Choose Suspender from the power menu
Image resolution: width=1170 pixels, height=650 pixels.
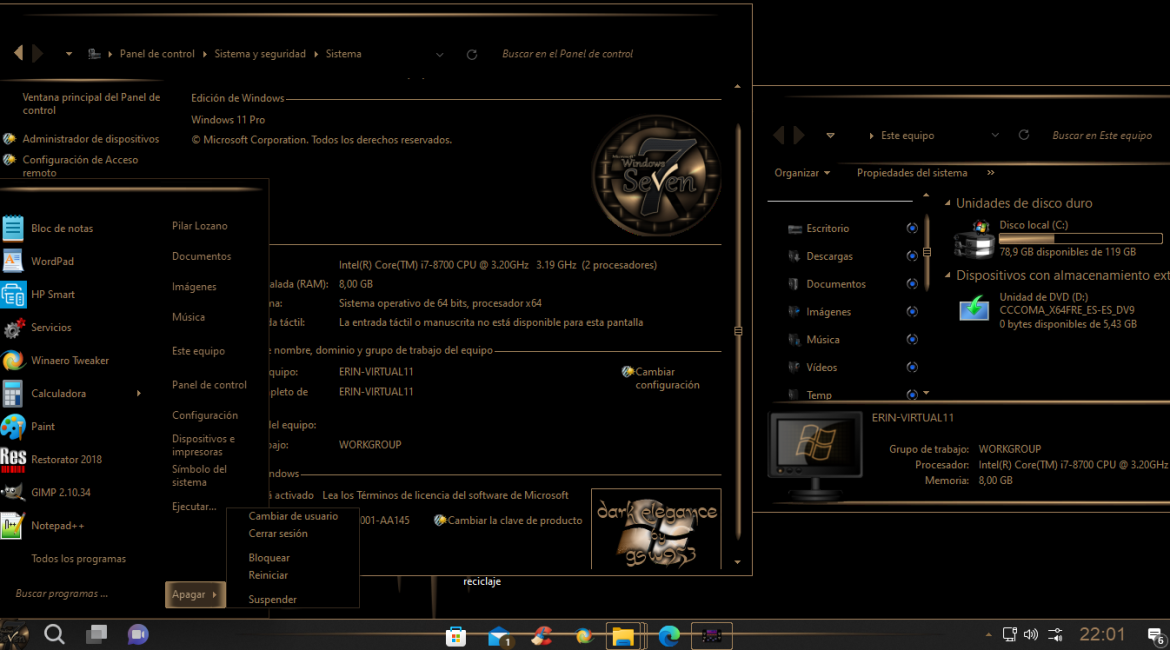tap(272, 600)
